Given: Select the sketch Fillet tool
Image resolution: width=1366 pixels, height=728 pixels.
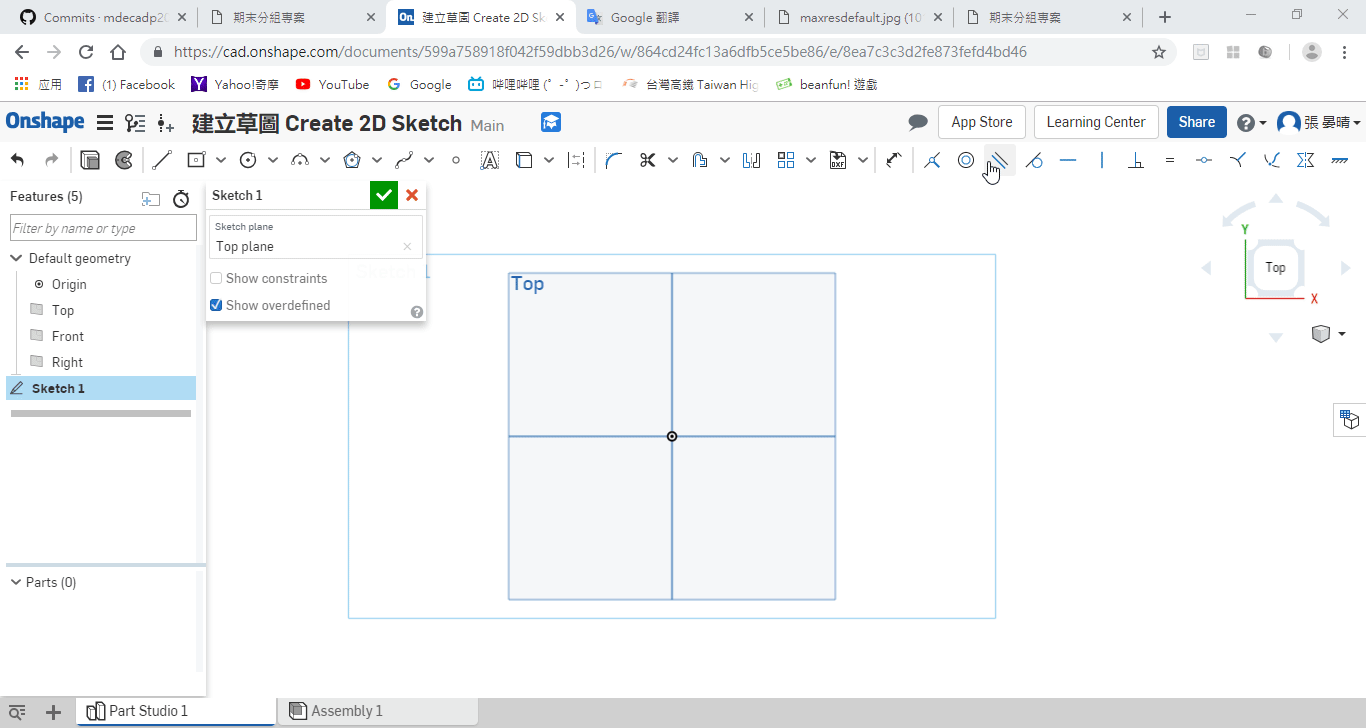Looking at the screenshot, I should 614,160.
